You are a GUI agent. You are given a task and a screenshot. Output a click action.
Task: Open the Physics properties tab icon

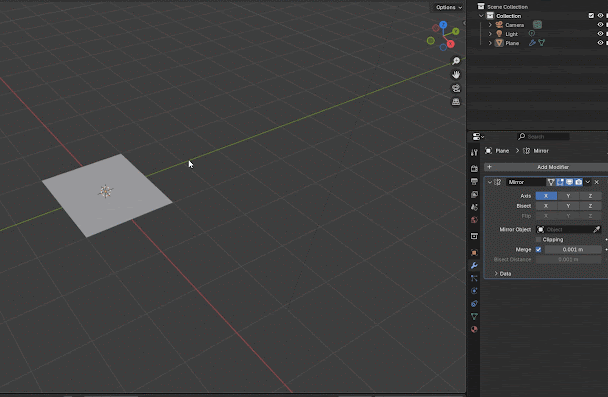[x=474, y=291]
